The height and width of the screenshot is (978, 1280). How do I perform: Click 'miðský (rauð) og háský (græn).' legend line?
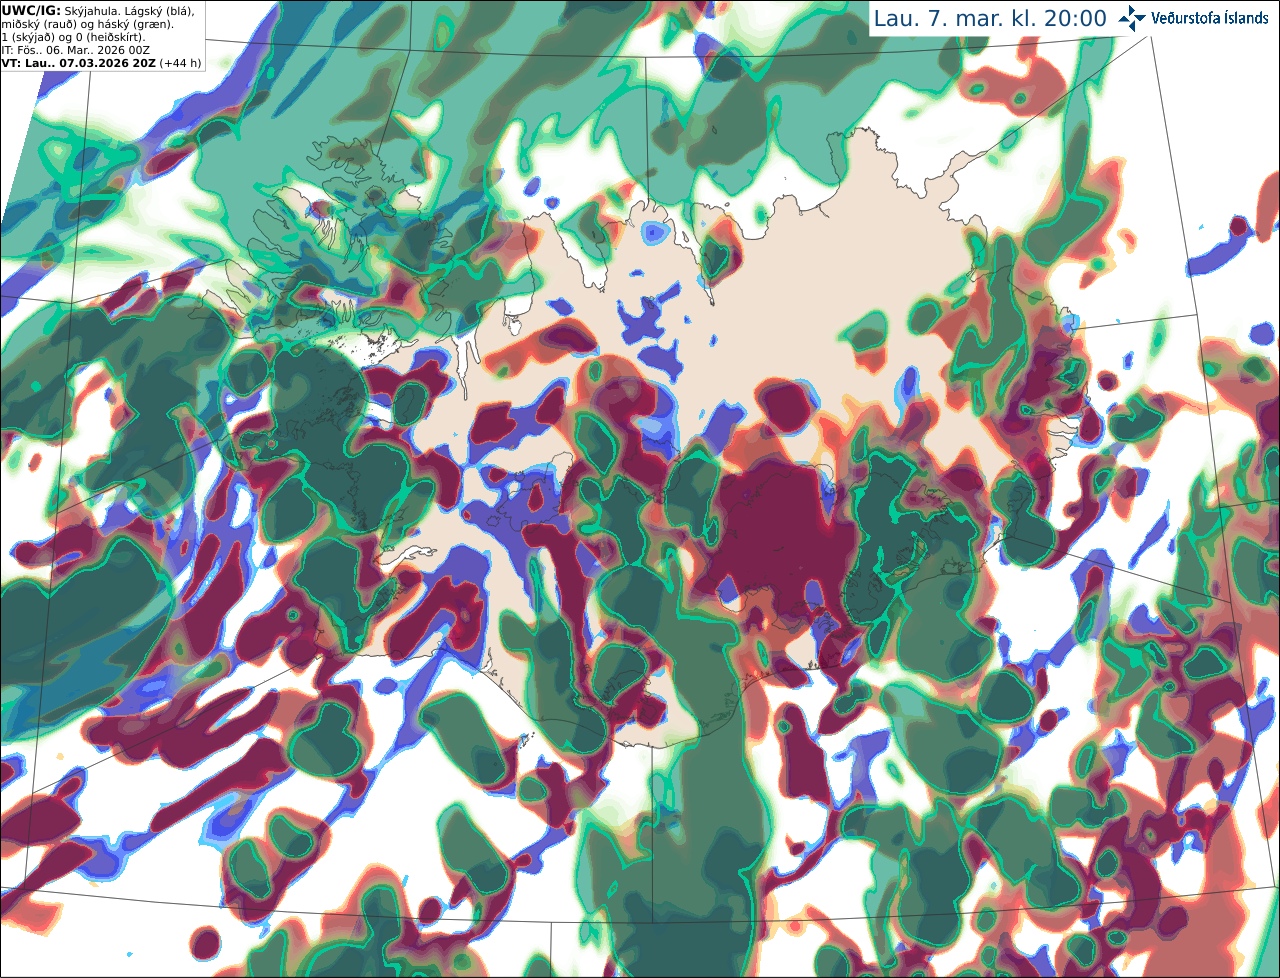click(88, 24)
